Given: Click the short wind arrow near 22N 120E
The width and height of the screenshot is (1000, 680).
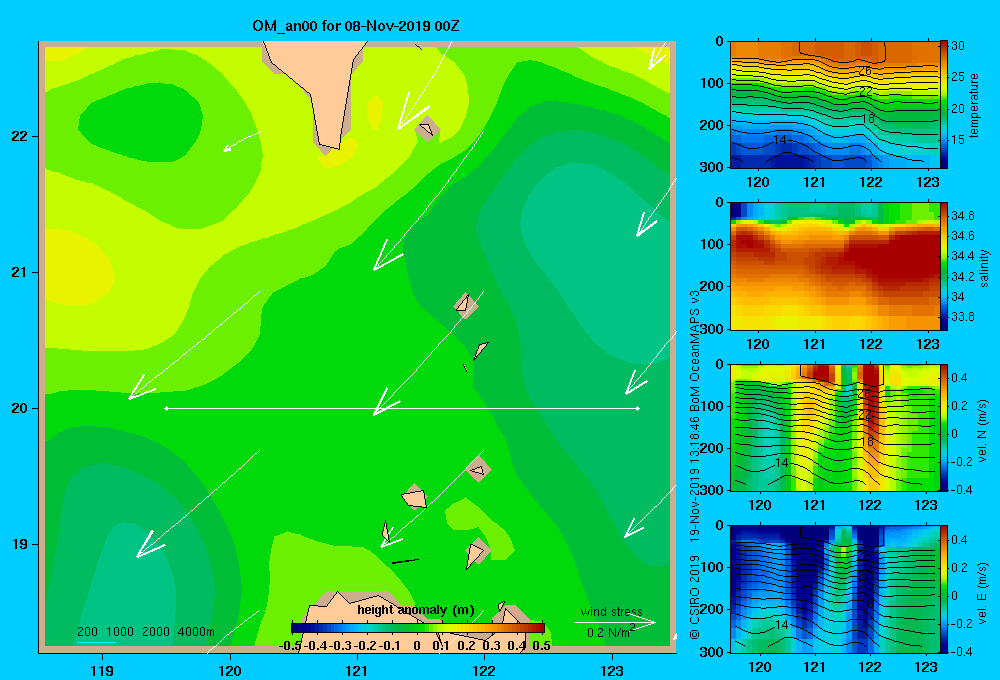Looking at the screenshot, I should click(x=241, y=142).
